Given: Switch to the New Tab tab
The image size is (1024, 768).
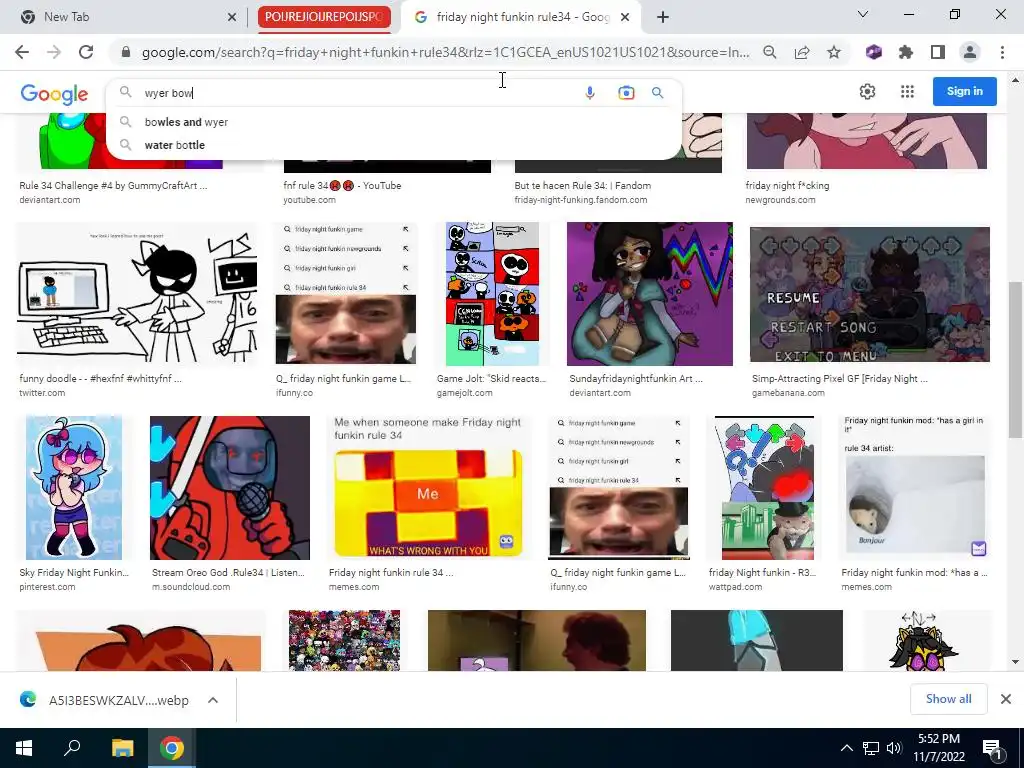Looking at the screenshot, I should point(124,17).
